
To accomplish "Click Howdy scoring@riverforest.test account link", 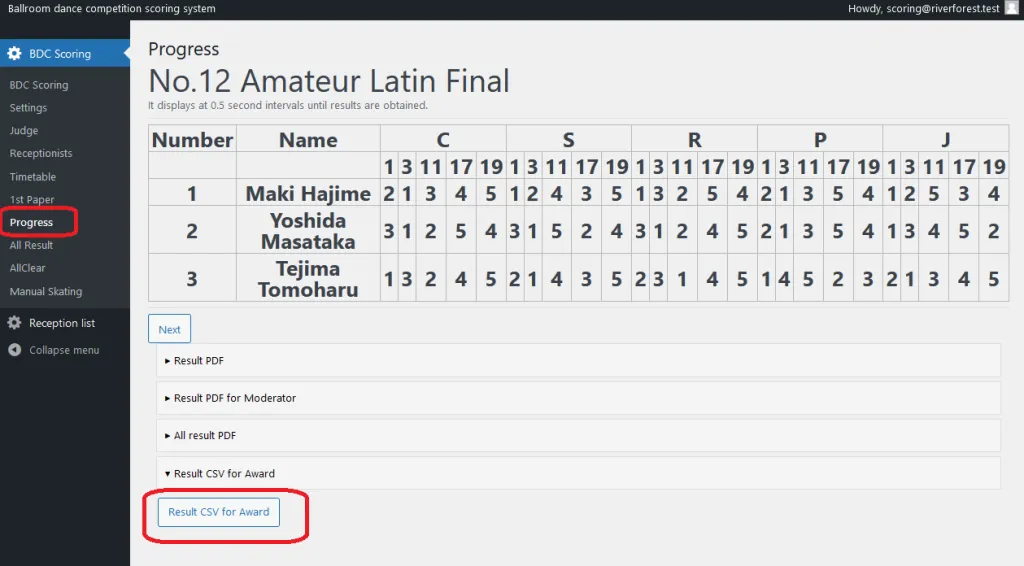I will coord(923,9).
